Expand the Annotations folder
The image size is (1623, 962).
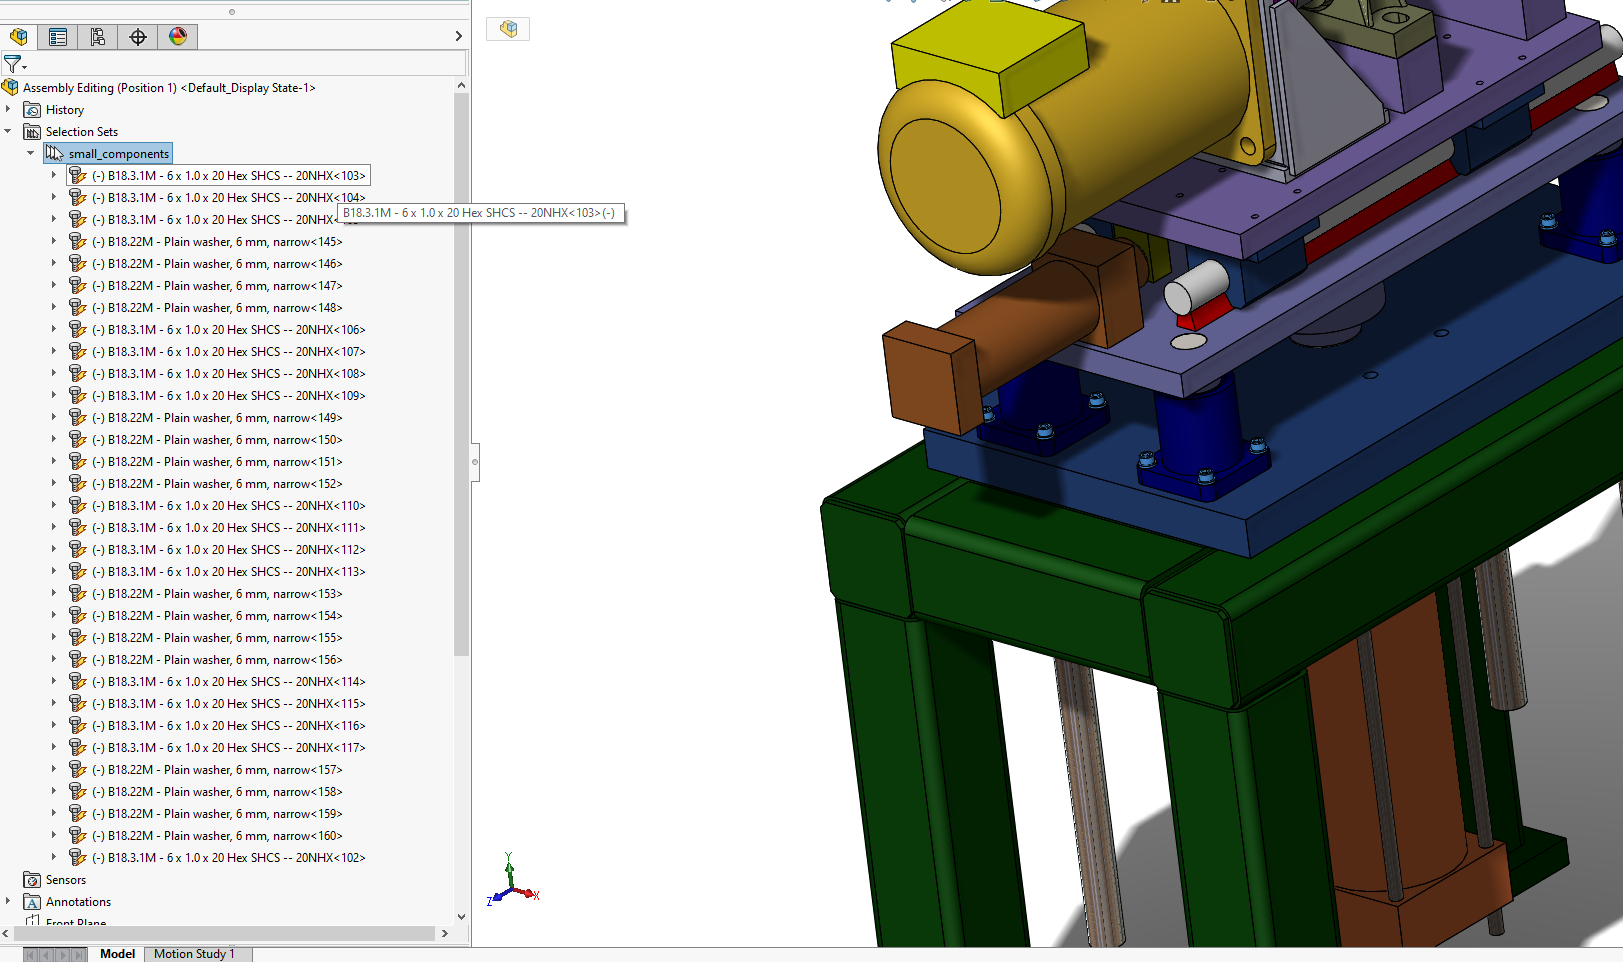(x=8, y=901)
